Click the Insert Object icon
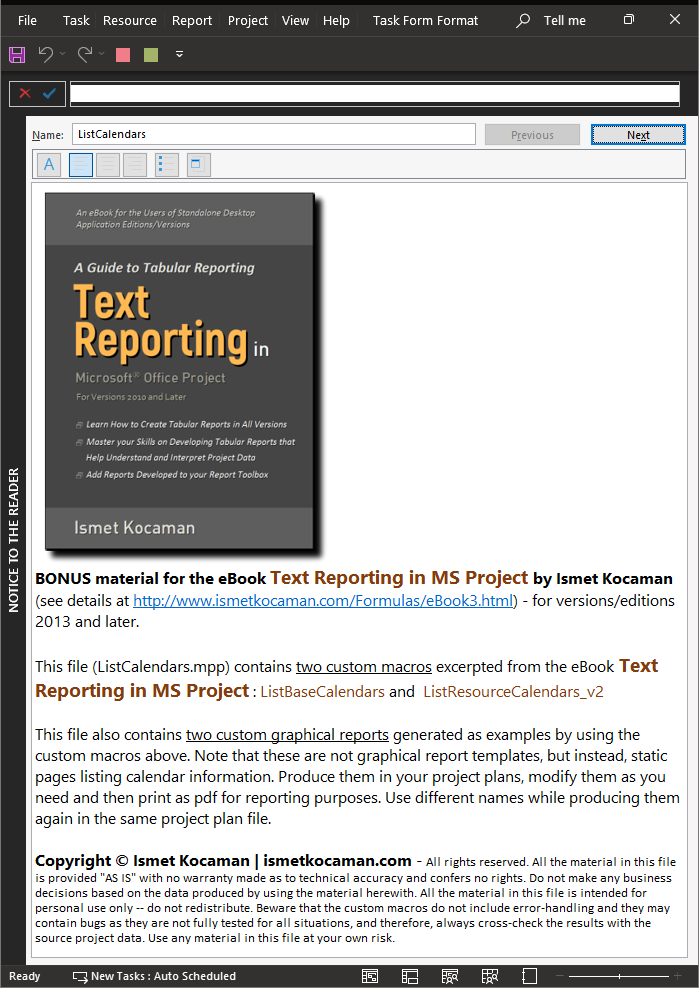699x988 pixels. tap(199, 165)
